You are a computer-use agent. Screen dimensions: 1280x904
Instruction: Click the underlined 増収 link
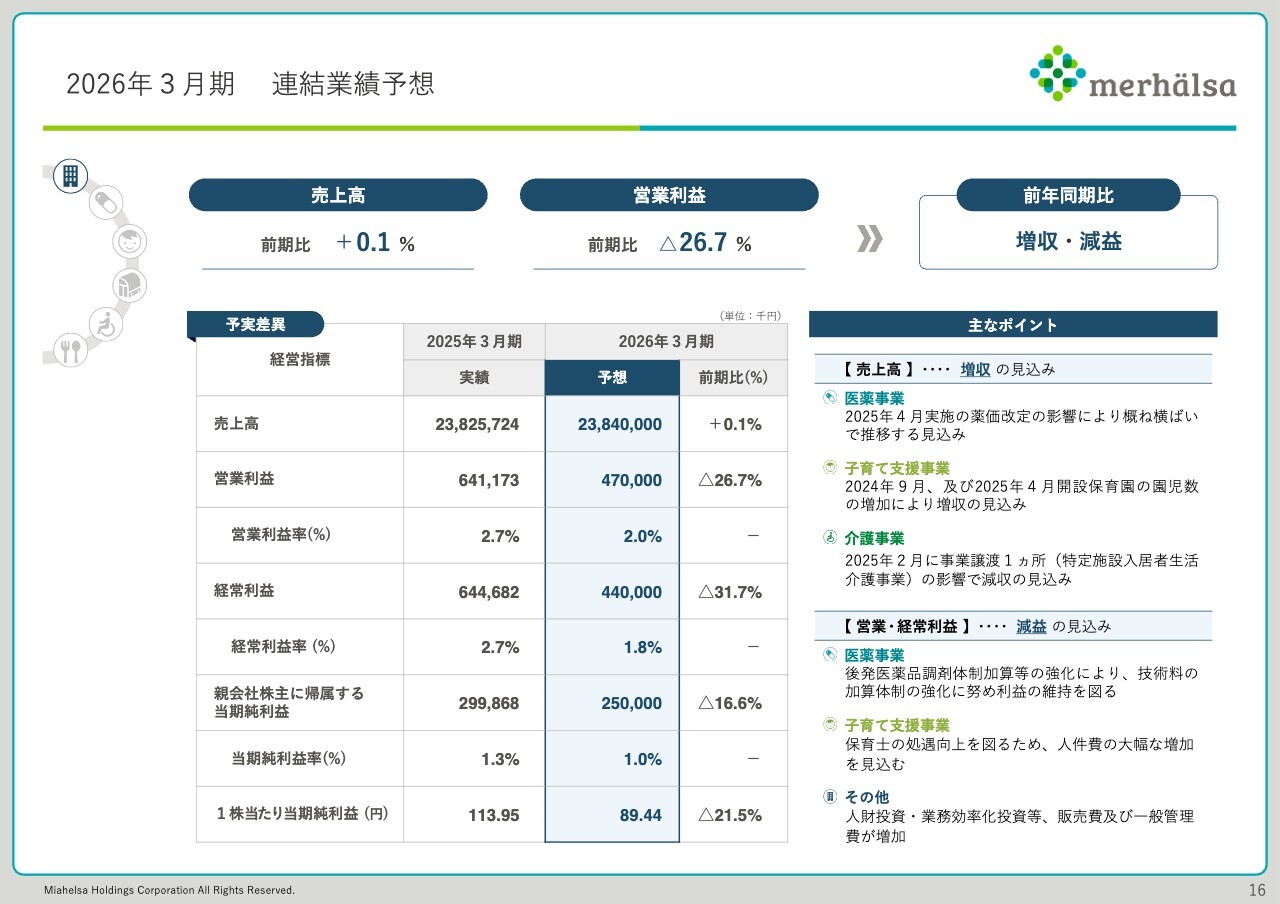(x=975, y=369)
